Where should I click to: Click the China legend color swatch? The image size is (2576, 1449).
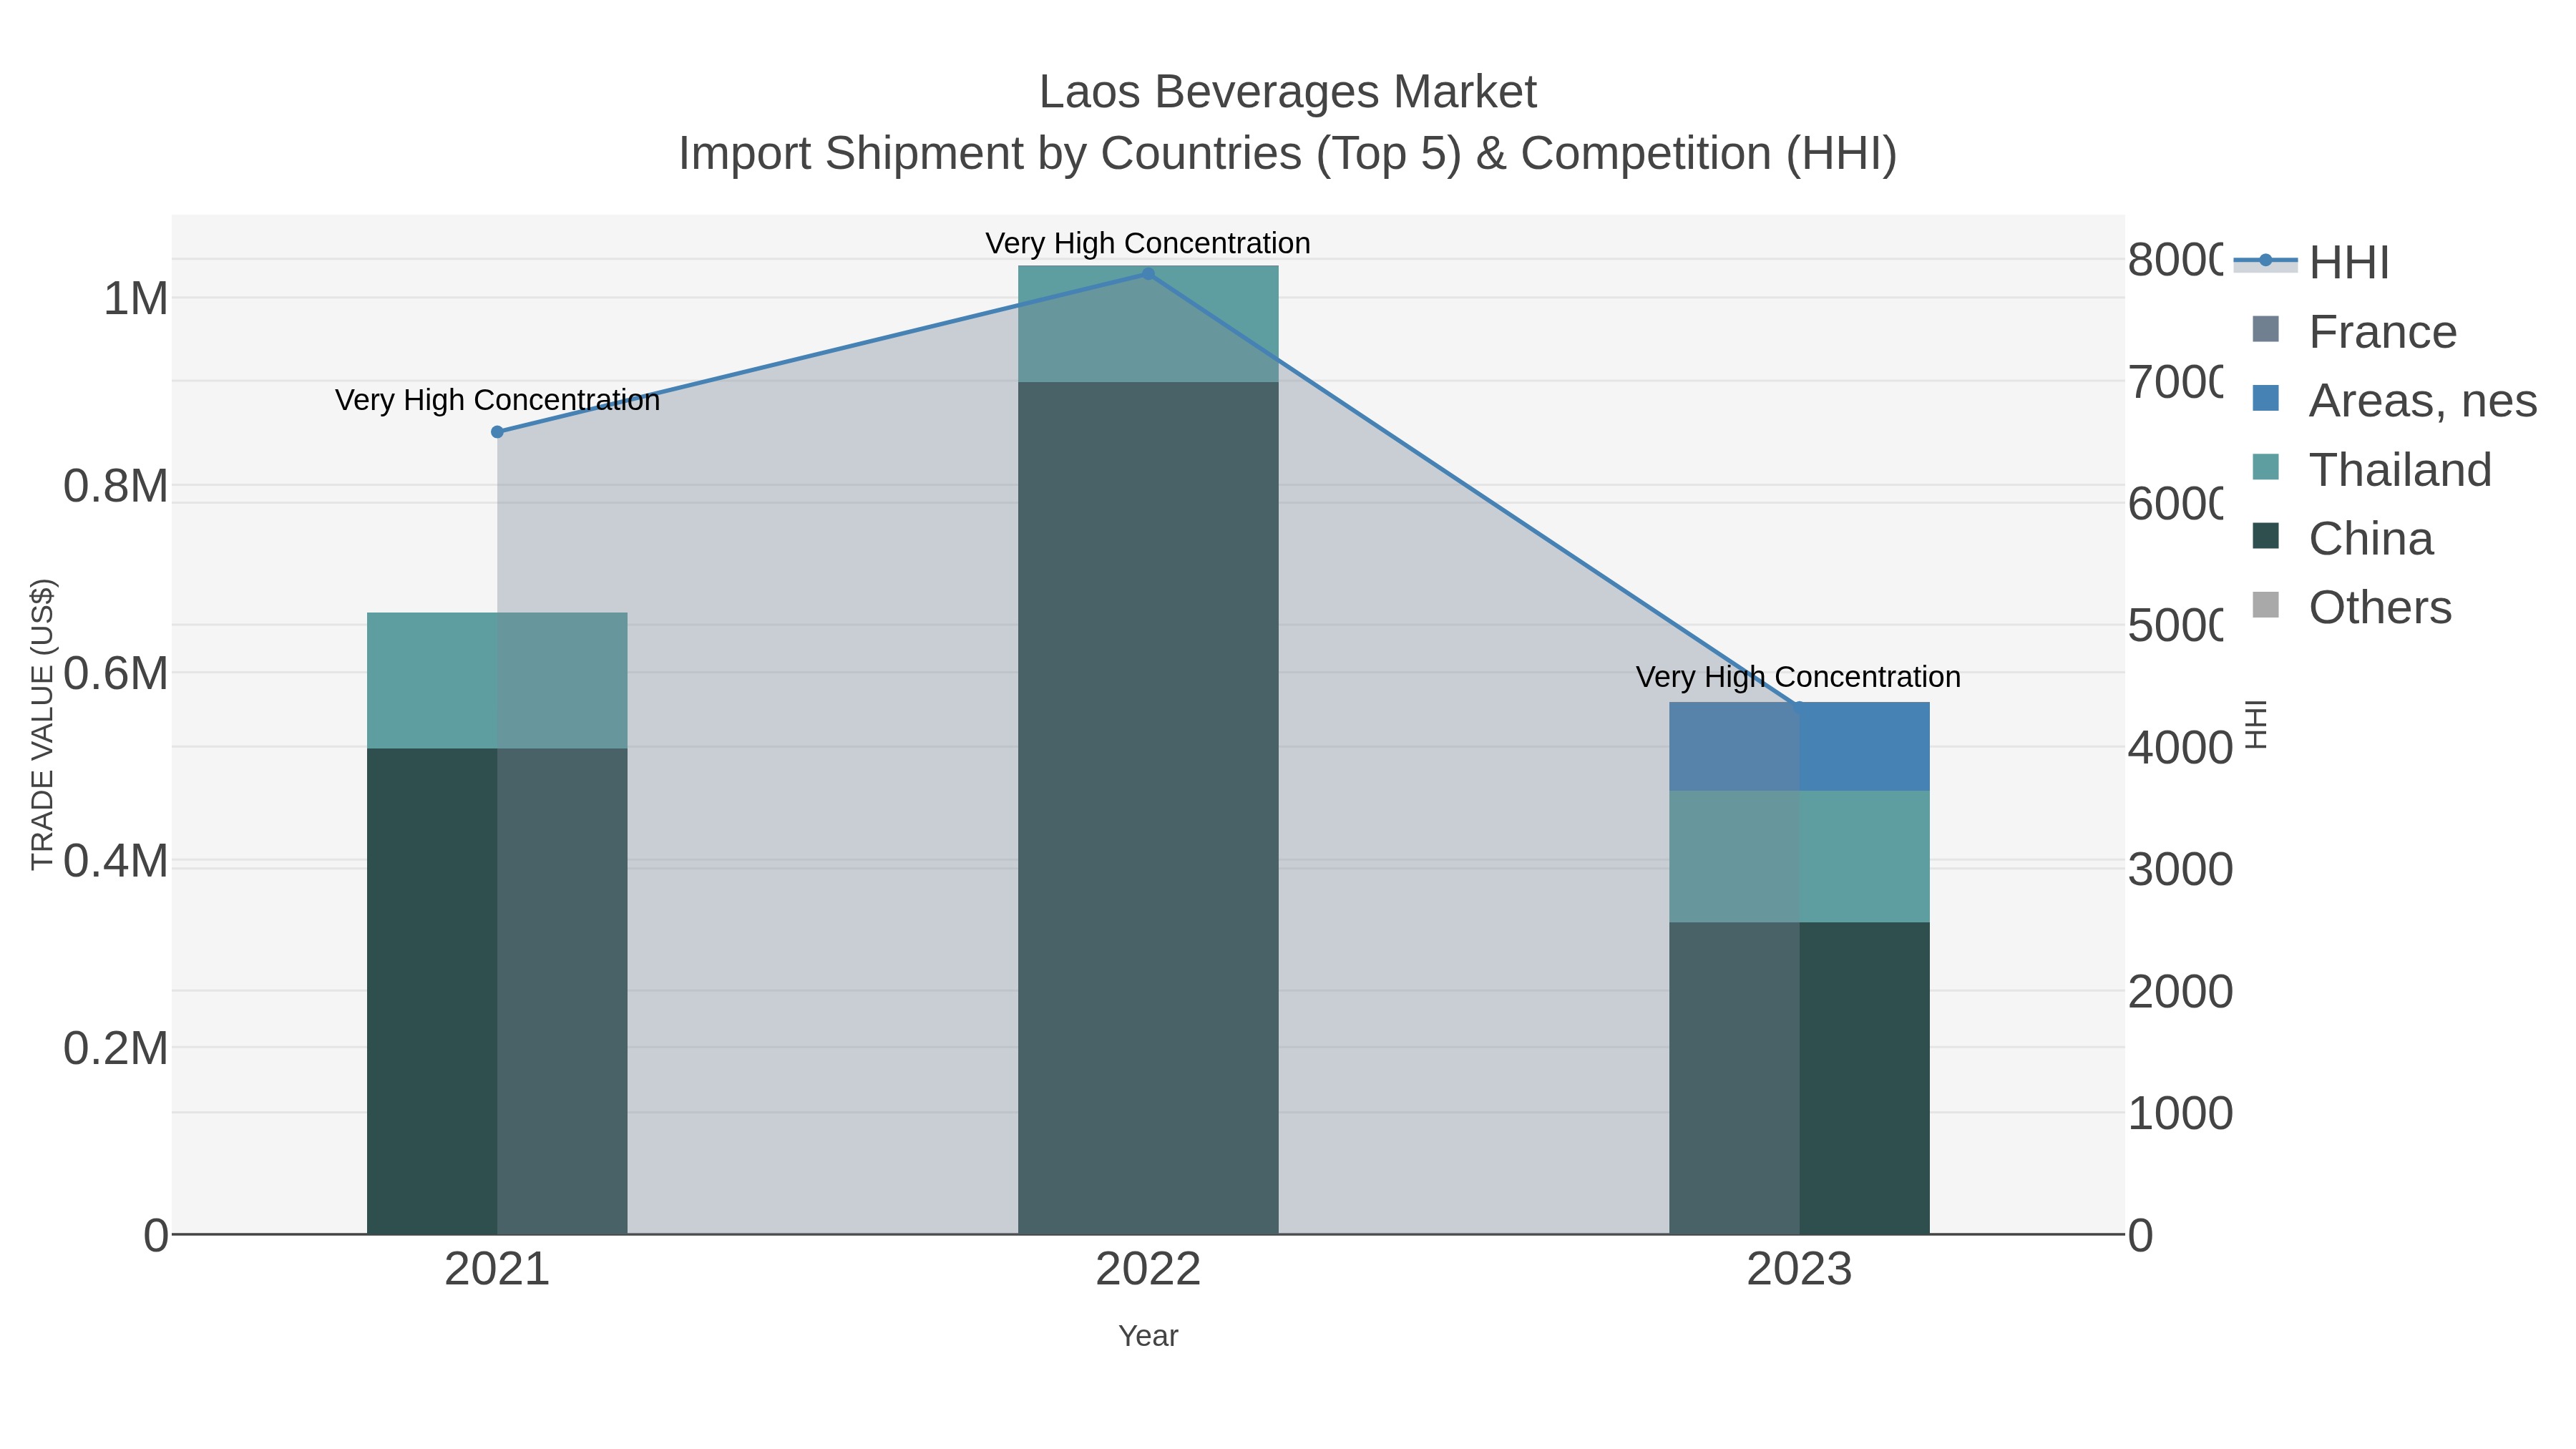(2265, 536)
